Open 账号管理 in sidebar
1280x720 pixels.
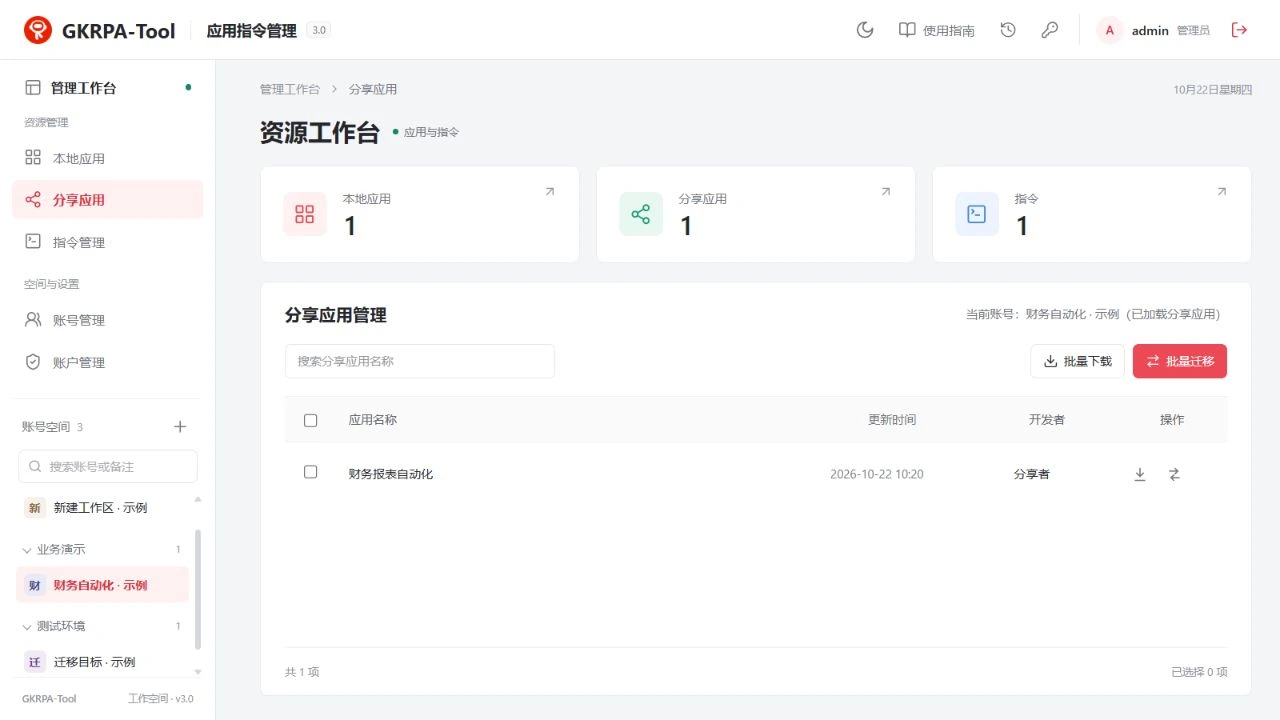coord(108,320)
